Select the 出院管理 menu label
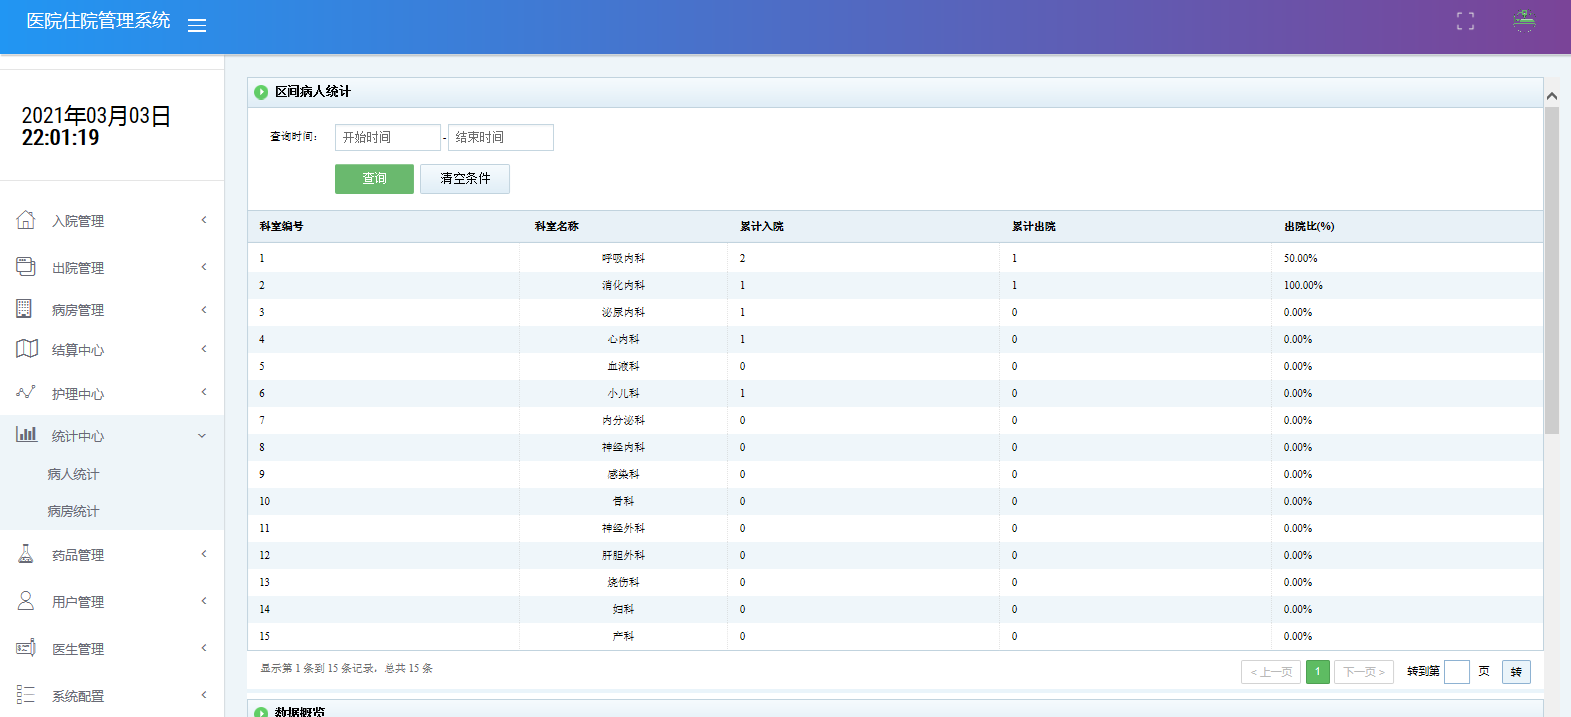Screen dimensions: 1571x717 (78, 268)
